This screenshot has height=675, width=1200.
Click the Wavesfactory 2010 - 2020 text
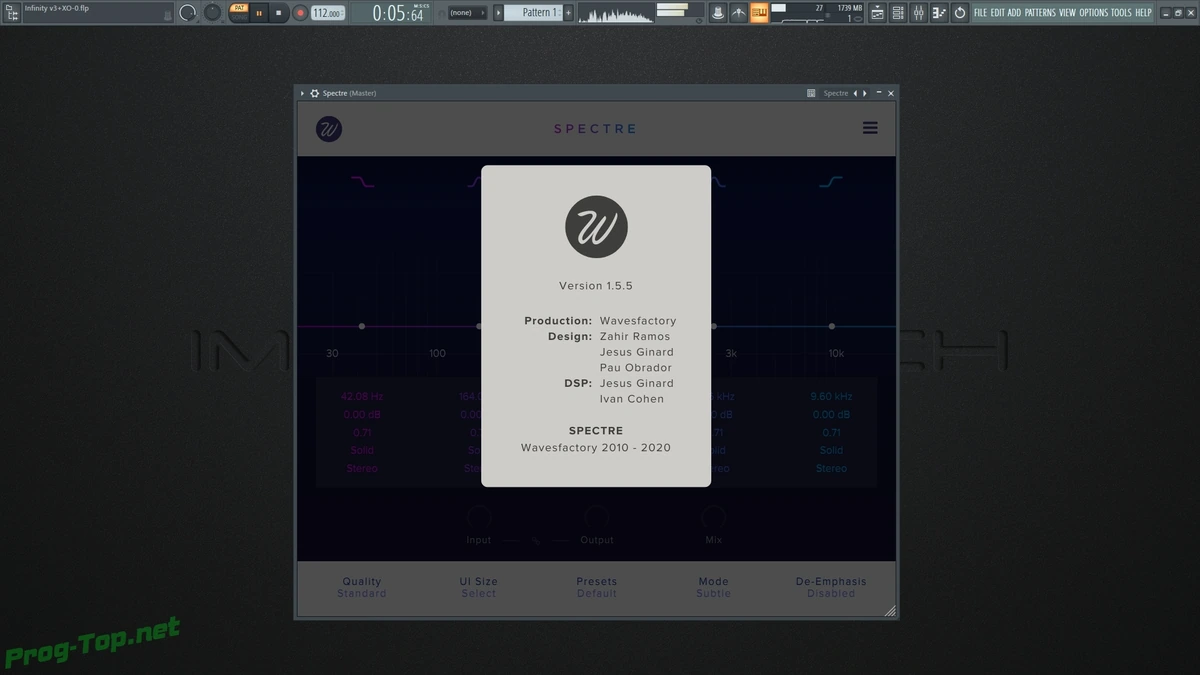tap(596, 447)
